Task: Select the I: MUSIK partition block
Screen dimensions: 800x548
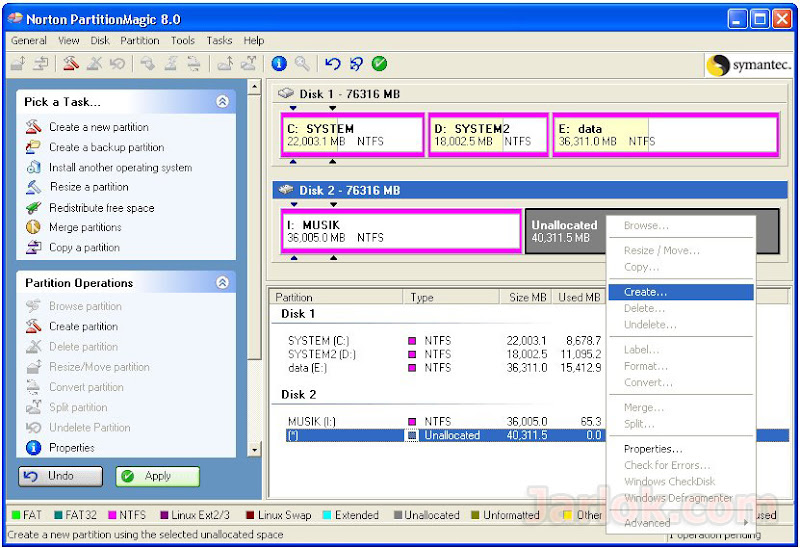Action: point(401,231)
